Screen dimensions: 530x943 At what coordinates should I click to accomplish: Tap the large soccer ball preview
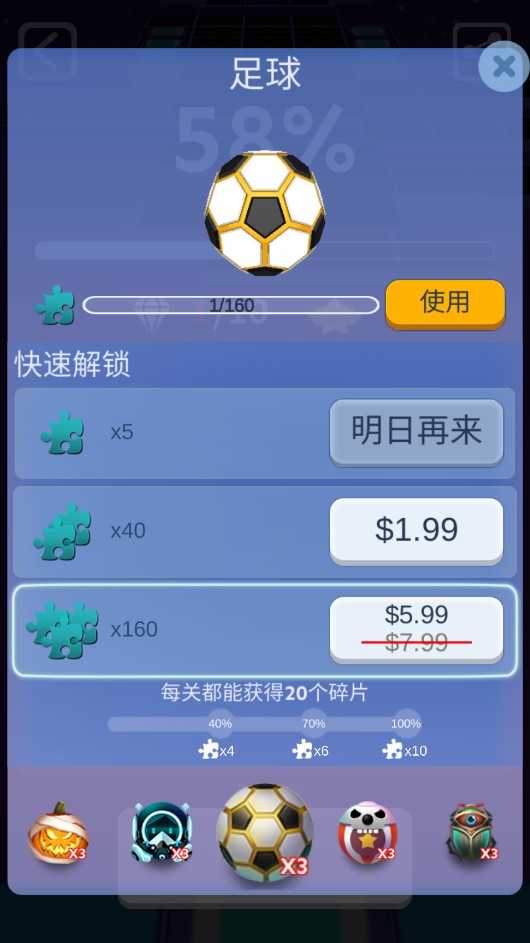click(265, 213)
